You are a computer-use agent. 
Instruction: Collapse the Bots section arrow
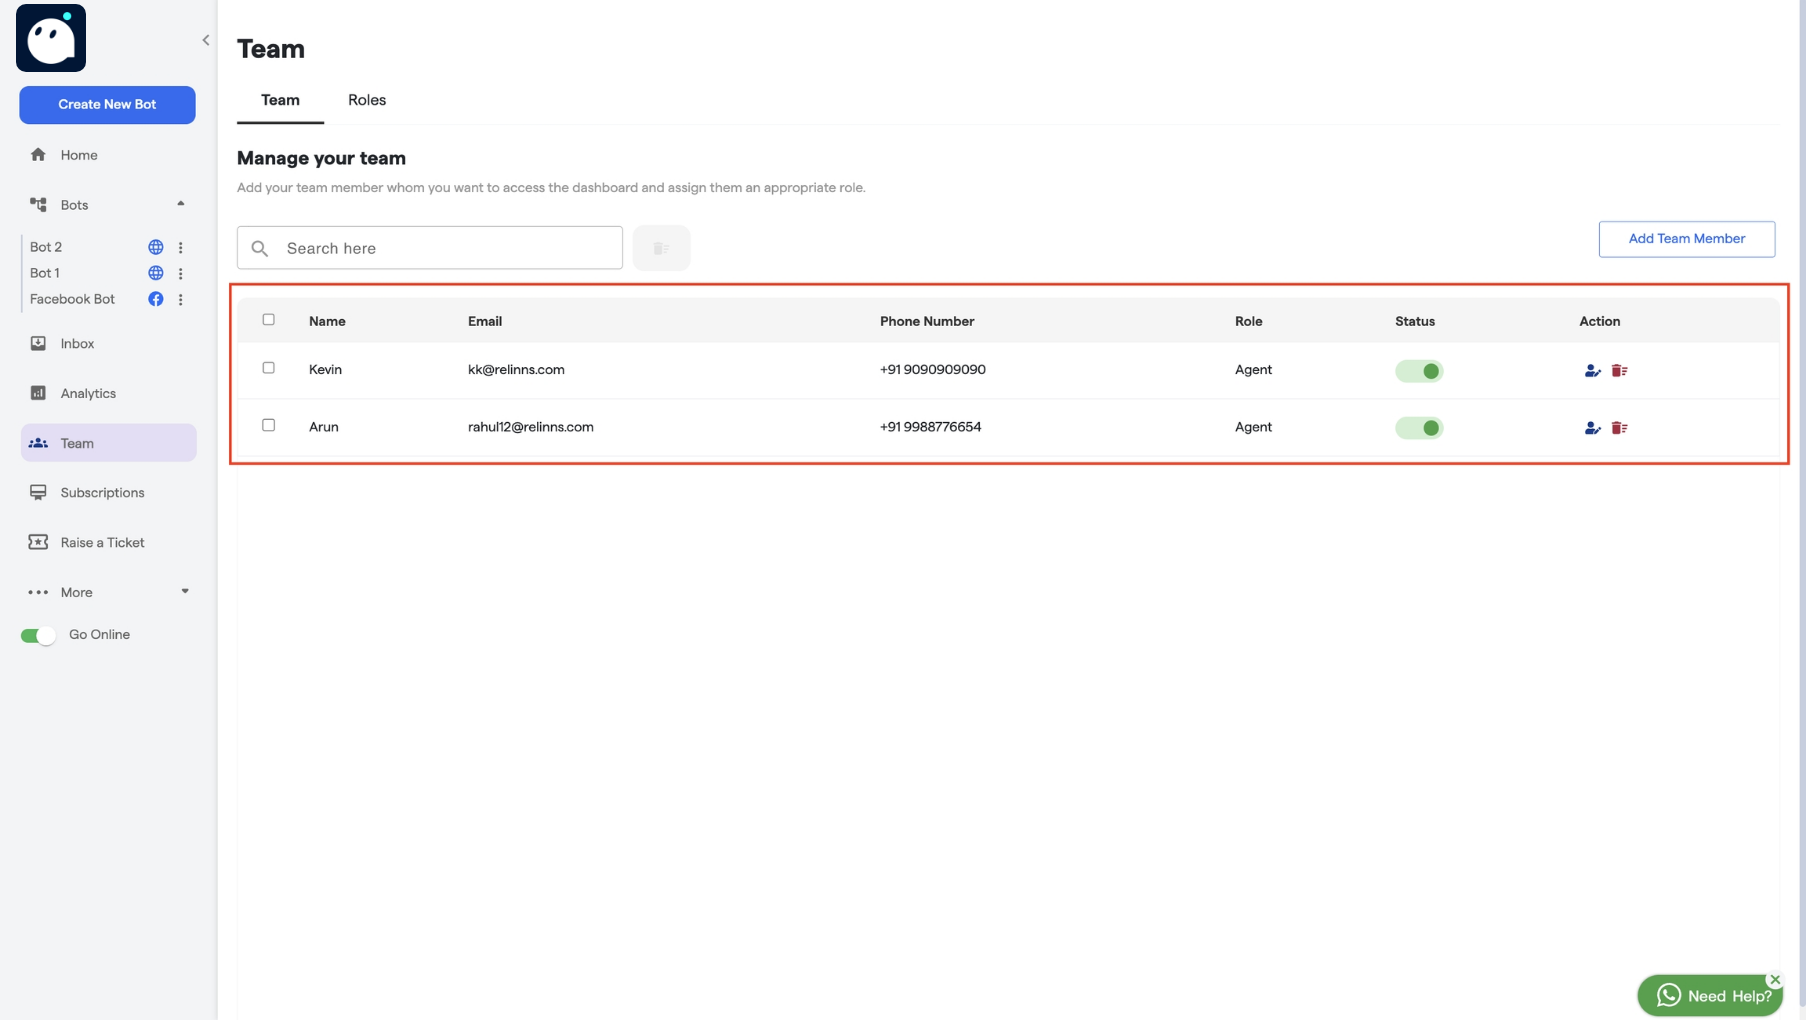click(181, 204)
